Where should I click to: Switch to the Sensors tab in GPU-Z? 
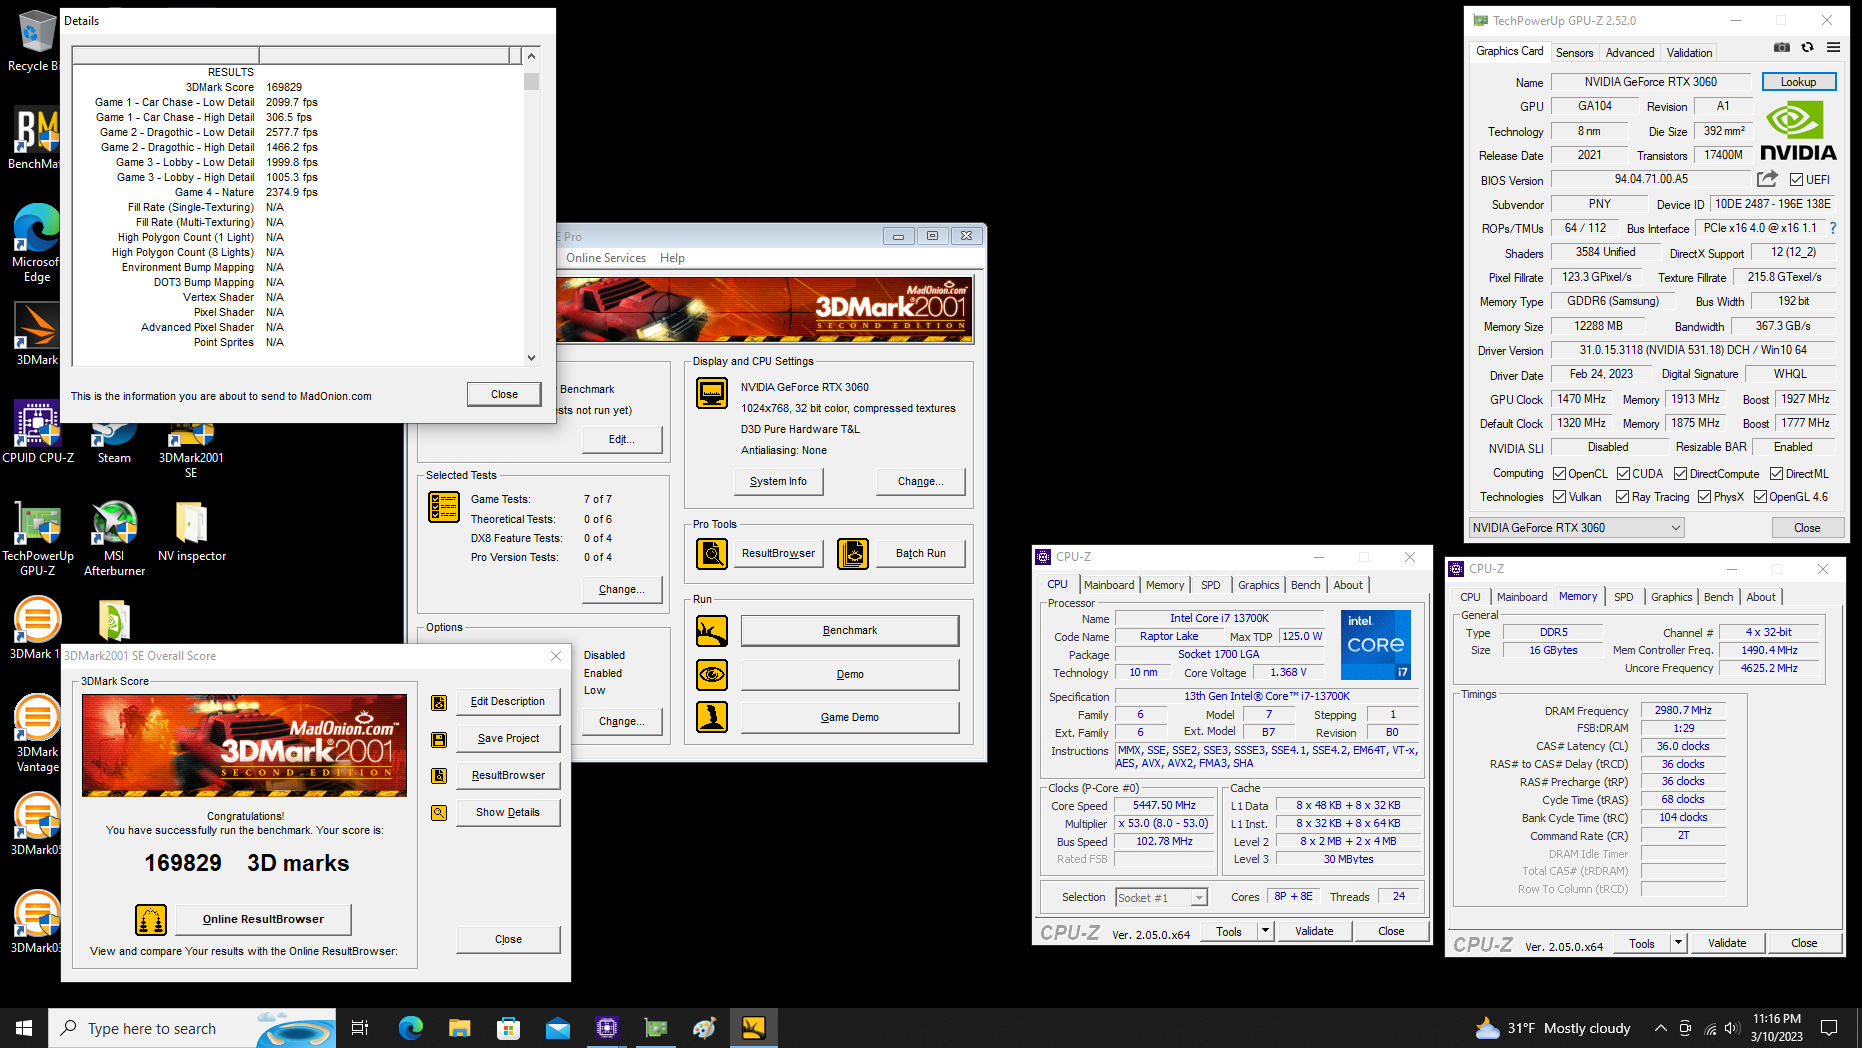[1574, 53]
